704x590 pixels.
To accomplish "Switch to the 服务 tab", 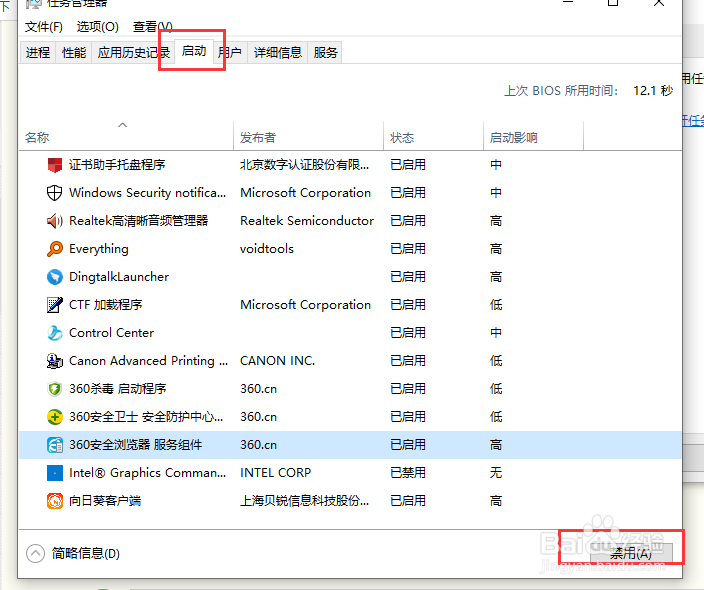I will click(x=325, y=53).
